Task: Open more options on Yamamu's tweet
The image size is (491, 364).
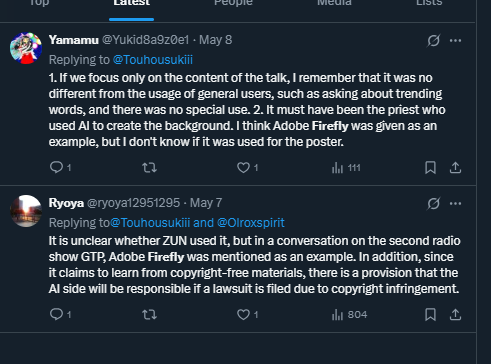Action: click(x=455, y=41)
